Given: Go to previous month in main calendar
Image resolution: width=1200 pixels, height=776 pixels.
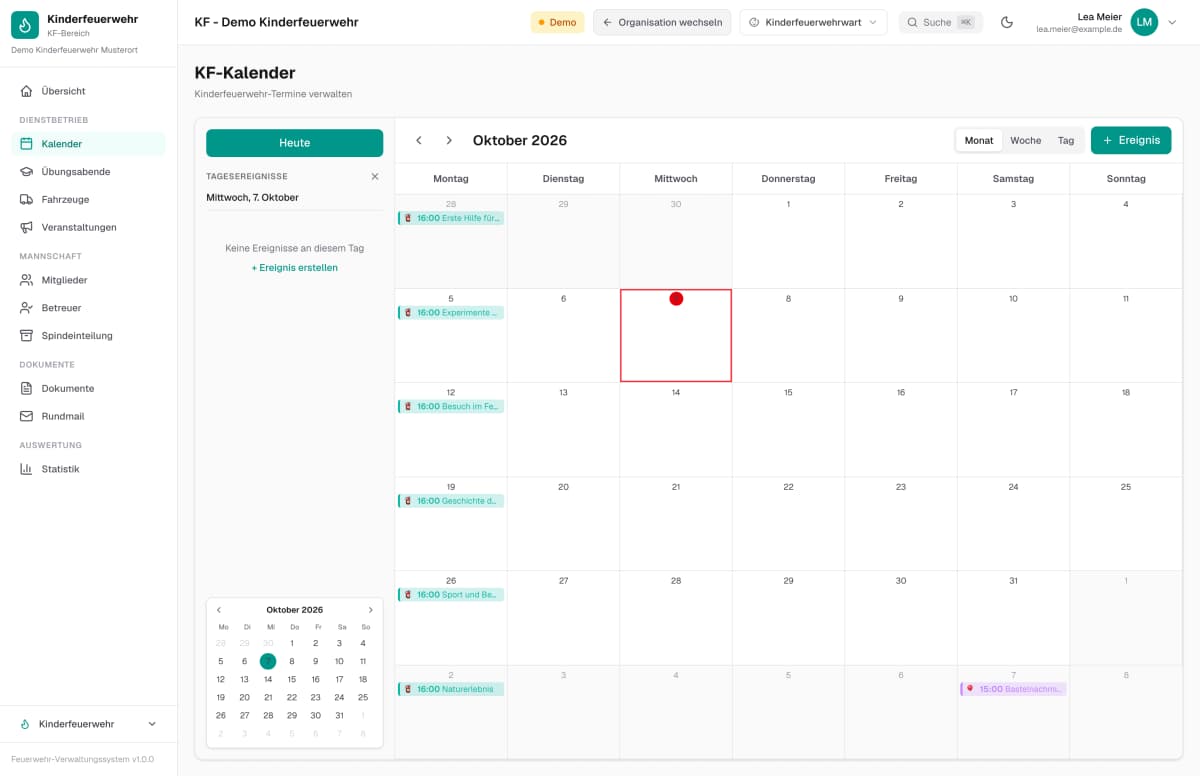Looking at the screenshot, I should click(x=419, y=141).
